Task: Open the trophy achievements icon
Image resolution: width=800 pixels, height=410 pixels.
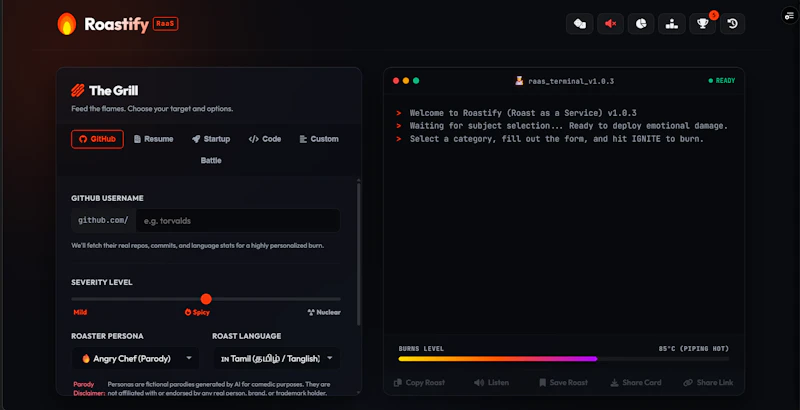Action: (702, 23)
